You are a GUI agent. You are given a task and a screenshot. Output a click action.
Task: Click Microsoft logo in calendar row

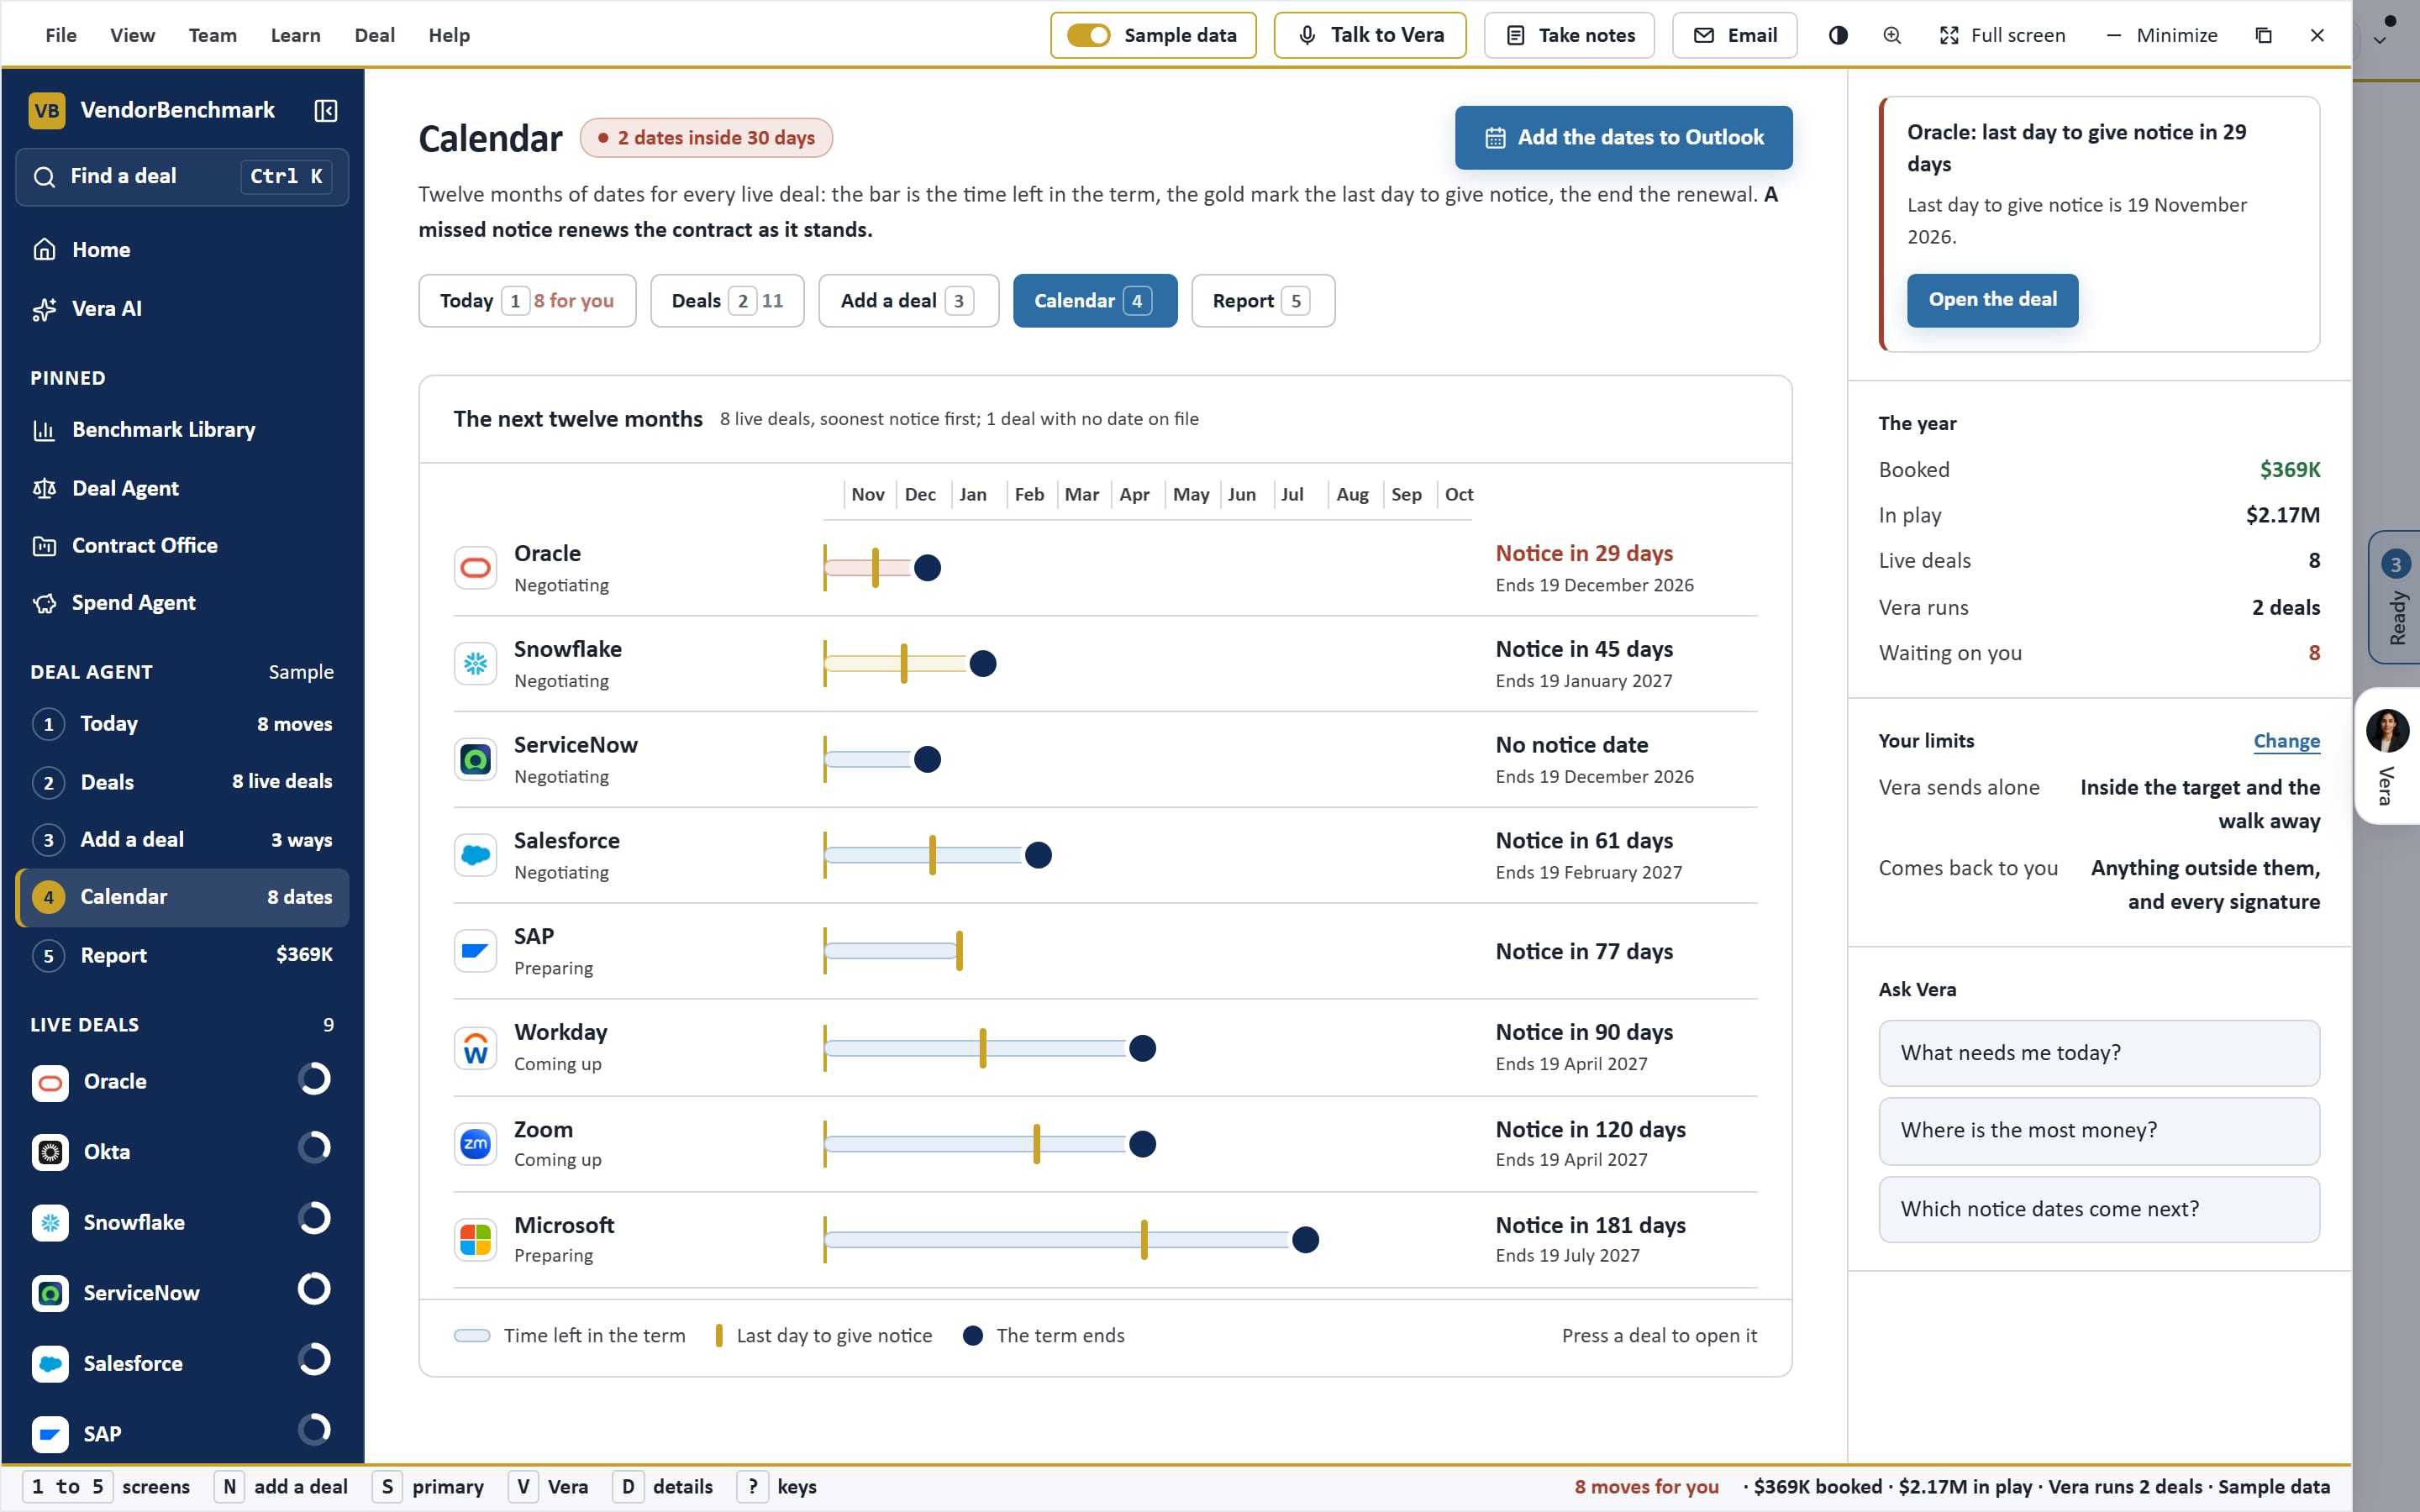475,1240
